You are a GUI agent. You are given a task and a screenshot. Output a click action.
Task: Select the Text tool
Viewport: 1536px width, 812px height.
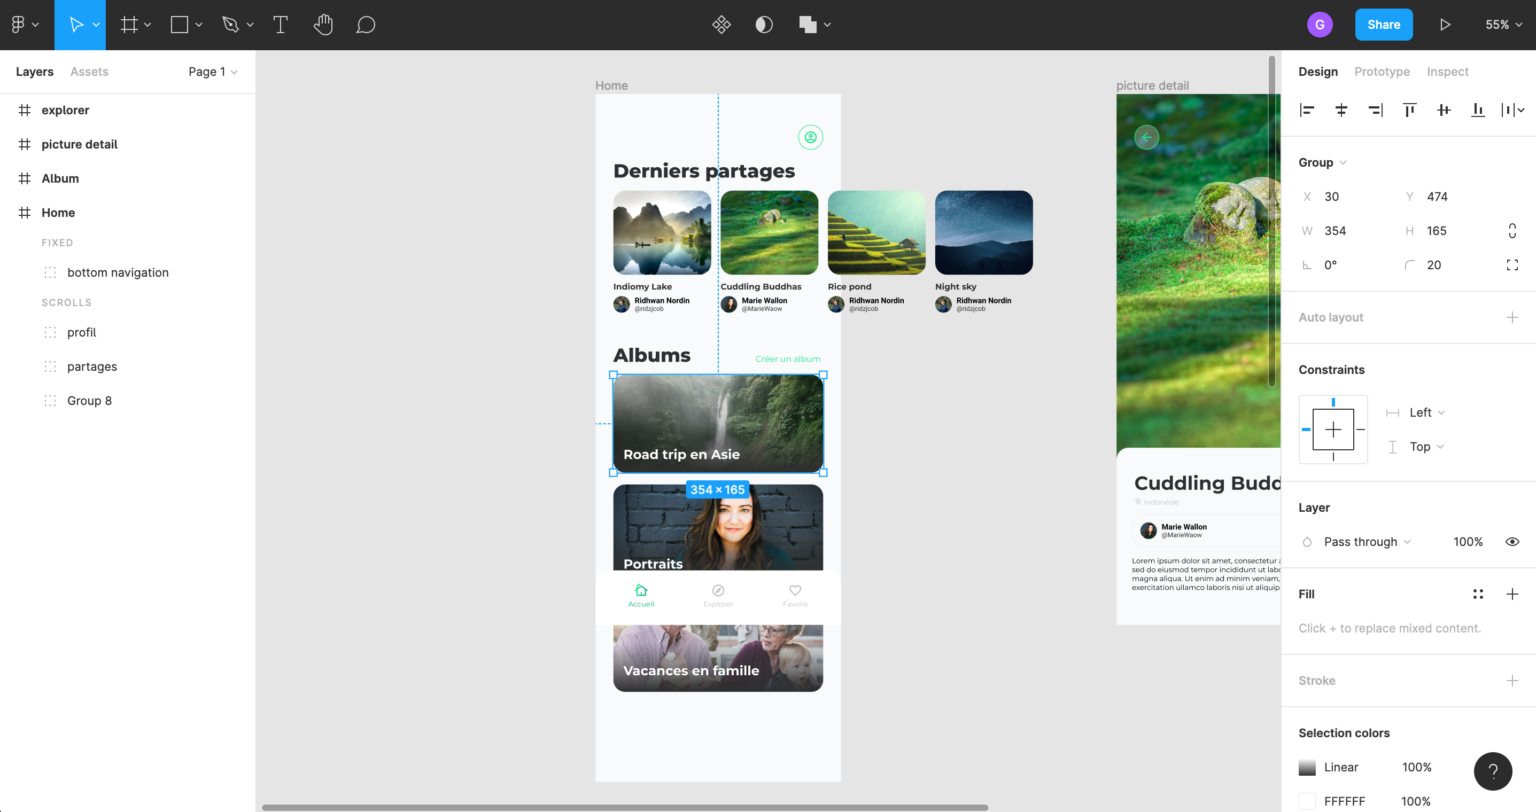click(280, 24)
